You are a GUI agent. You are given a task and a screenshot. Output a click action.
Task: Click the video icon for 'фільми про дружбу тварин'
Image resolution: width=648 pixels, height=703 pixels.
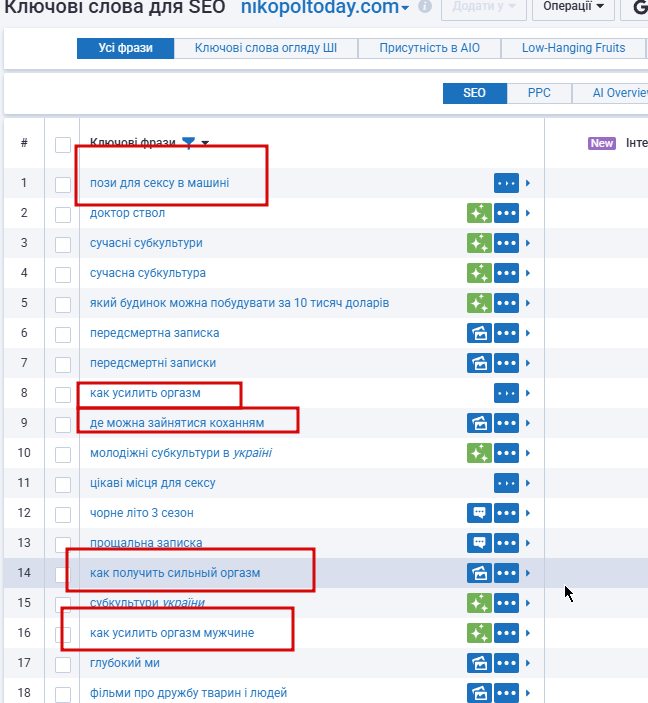[x=479, y=693]
